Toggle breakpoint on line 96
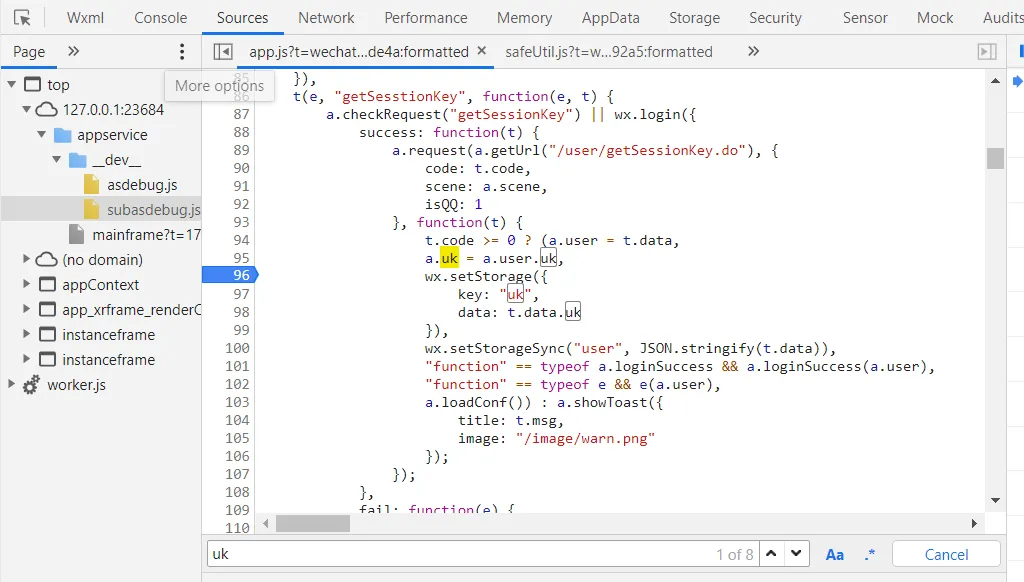 click(231, 275)
